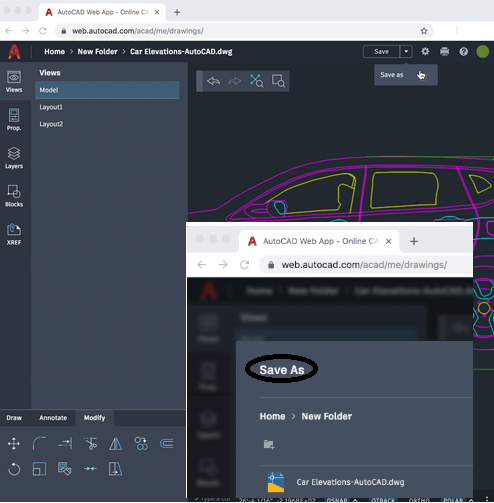
Task: Bookmark page with the star icon
Action: coord(424,31)
